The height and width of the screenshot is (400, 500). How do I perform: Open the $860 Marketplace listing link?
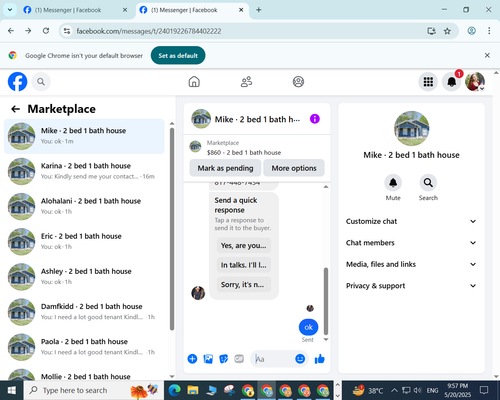[244, 152]
